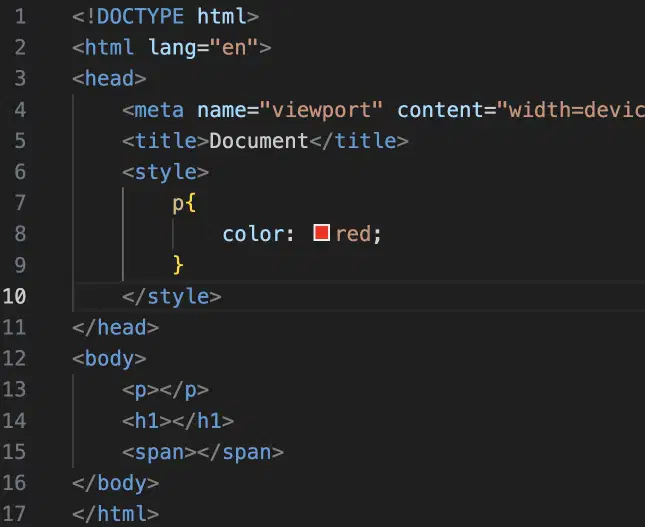Click the opening body tag

pyautogui.click(x=109, y=358)
